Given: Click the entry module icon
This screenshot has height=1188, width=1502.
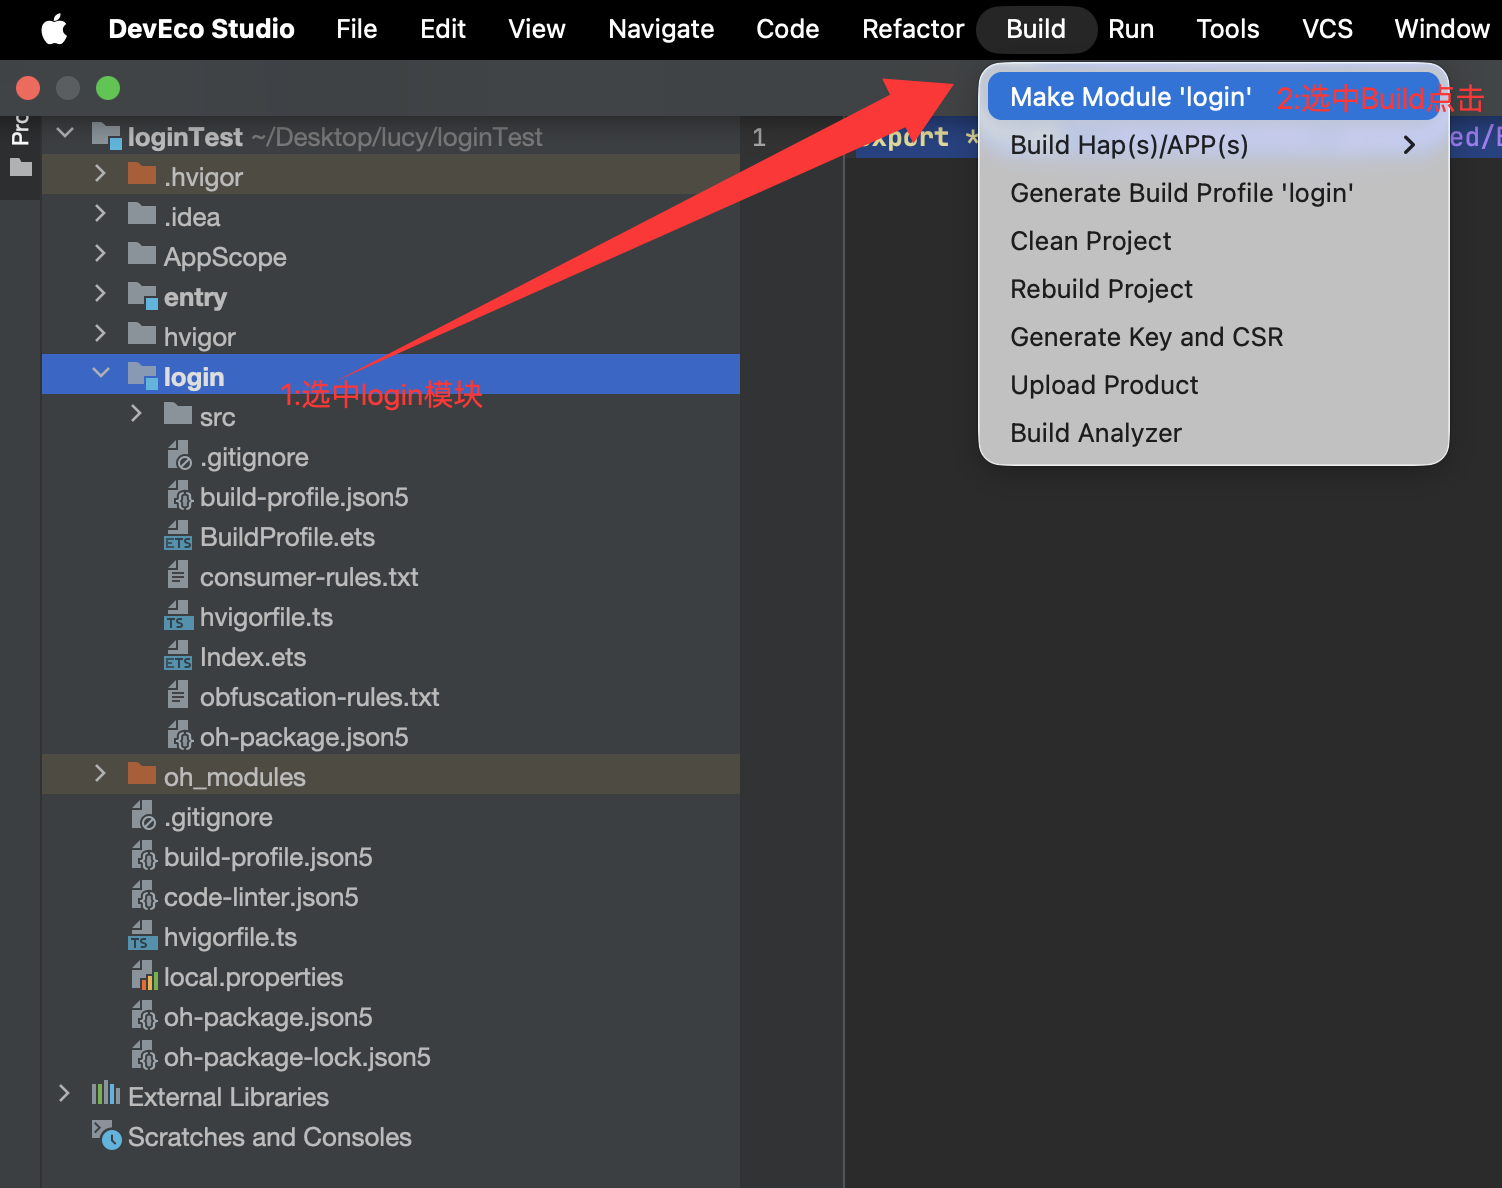Looking at the screenshot, I should pos(143,296).
